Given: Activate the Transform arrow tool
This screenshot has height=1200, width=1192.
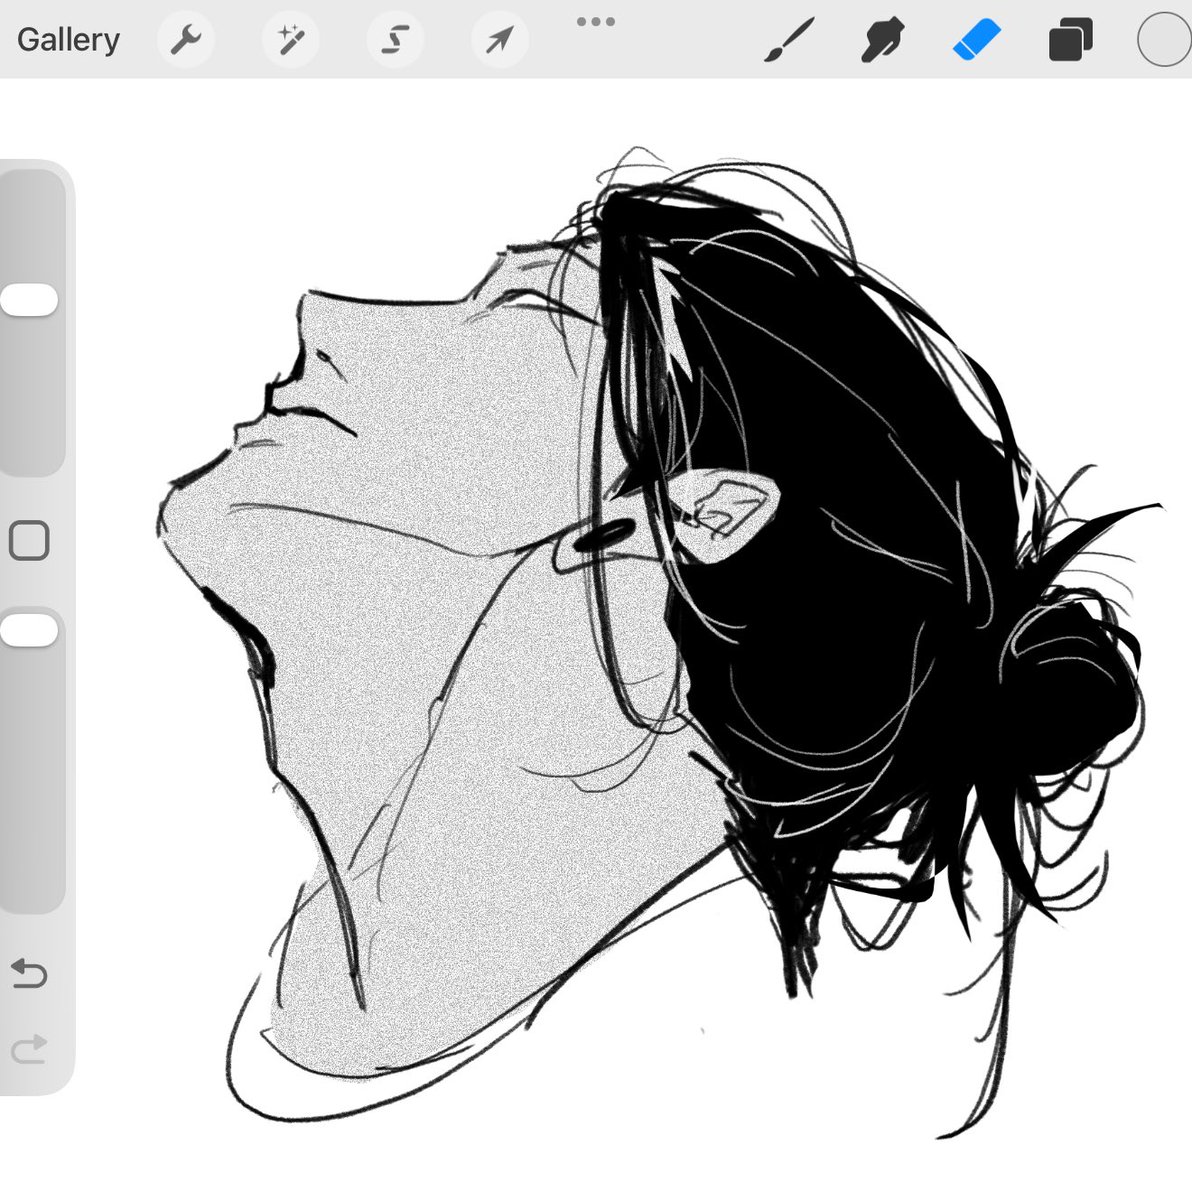Looking at the screenshot, I should coord(499,40).
